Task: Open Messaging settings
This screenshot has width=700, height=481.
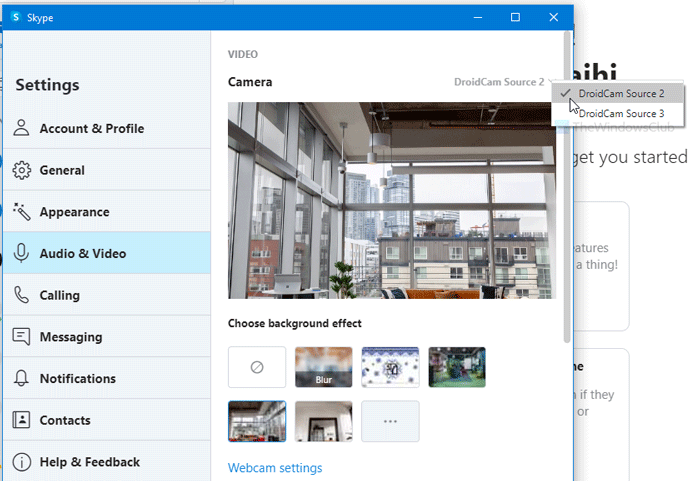Action: [107, 336]
